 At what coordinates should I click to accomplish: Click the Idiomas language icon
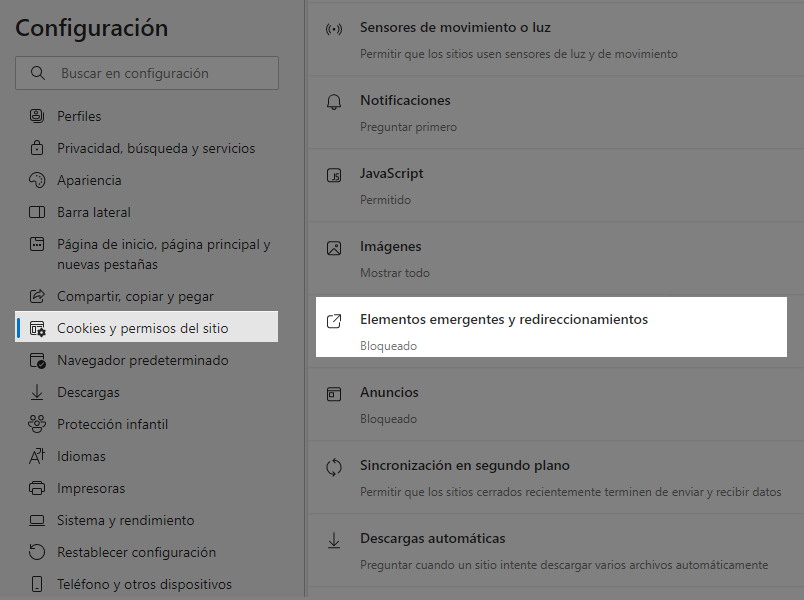(37, 456)
